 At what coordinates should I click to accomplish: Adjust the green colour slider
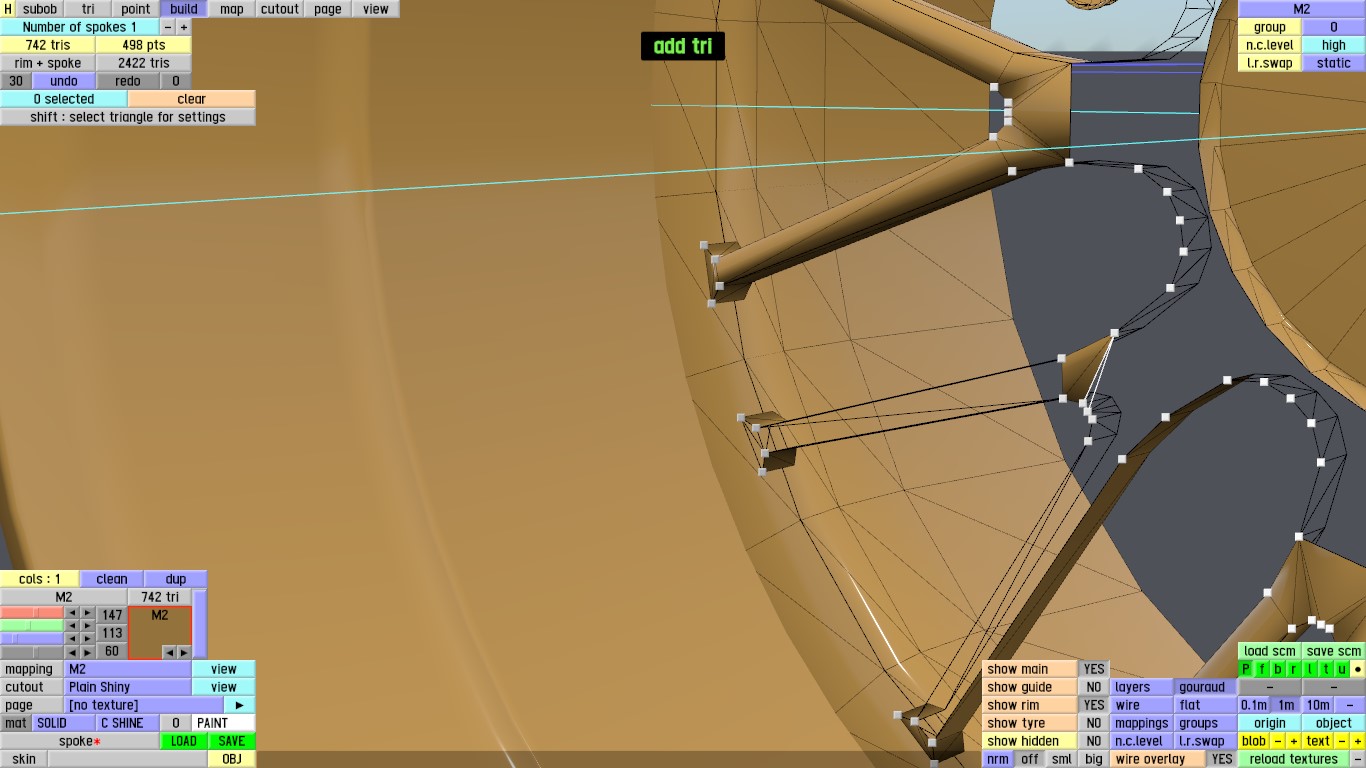pyautogui.click(x=32, y=626)
